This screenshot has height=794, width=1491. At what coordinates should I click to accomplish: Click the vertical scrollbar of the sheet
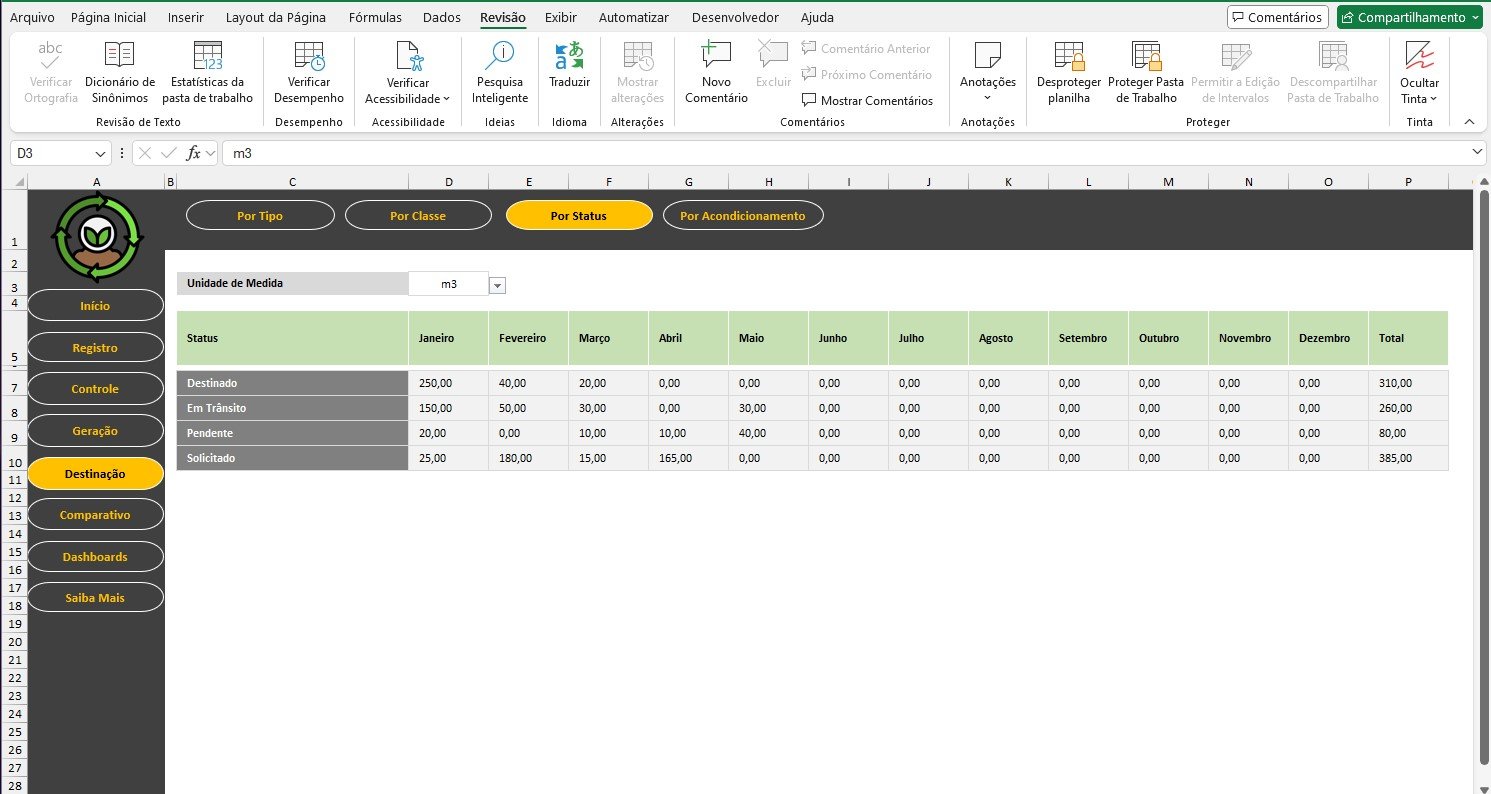pos(1482,480)
